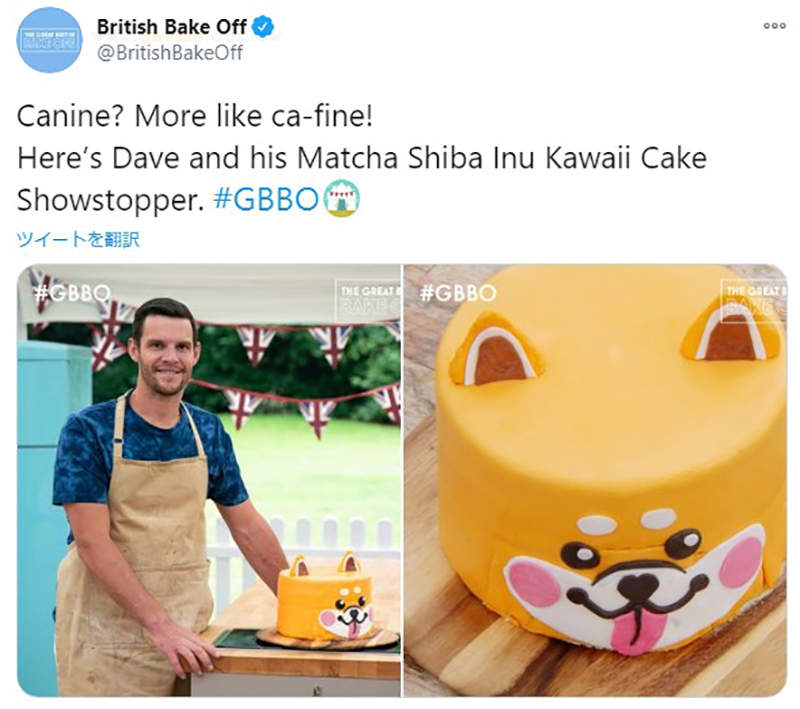Click the @BritishBakeOff handle
This screenshot has width=800, height=709.
[x=169, y=53]
